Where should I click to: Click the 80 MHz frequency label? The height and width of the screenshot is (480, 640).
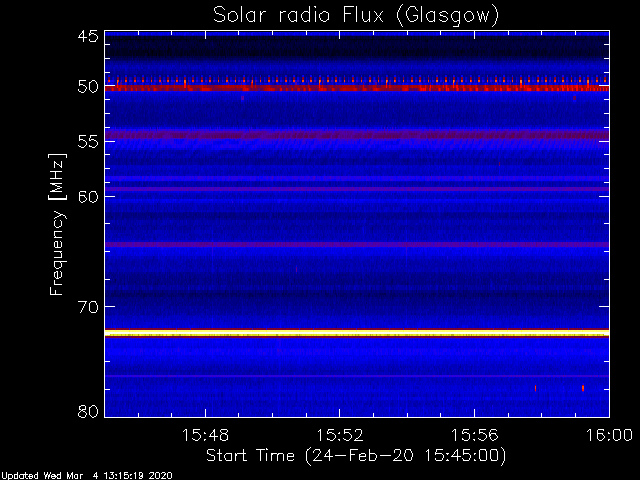(88, 411)
